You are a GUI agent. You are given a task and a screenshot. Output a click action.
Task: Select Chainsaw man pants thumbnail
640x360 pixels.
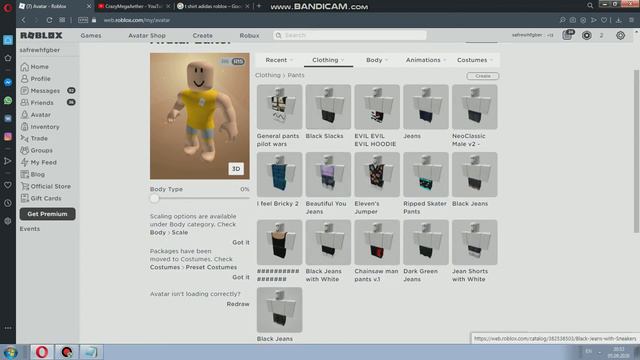coord(377,242)
